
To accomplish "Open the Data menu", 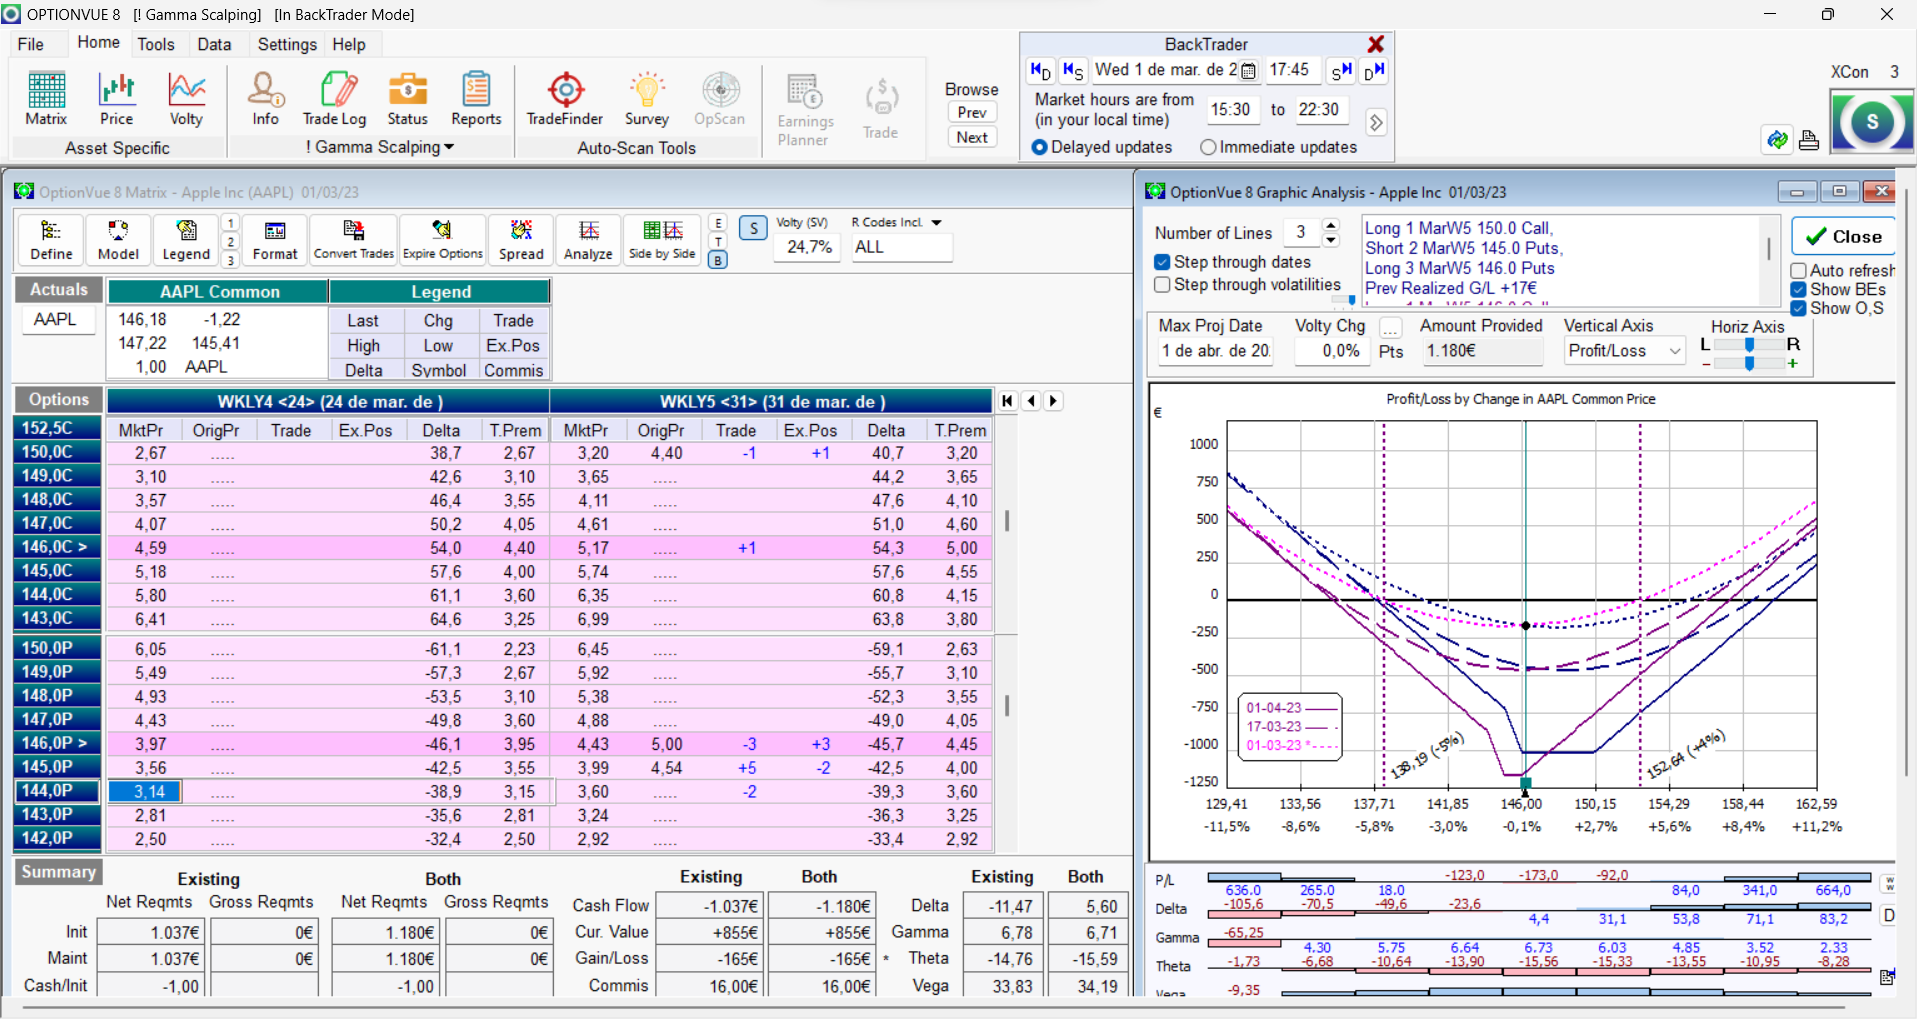I will pyautogui.click(x=214, y=44).
